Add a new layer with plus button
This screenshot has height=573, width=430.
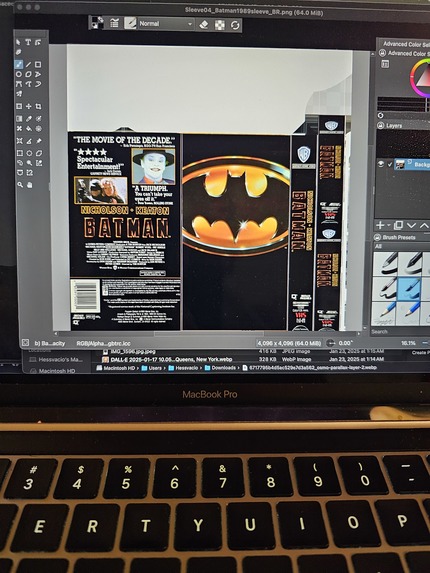pyautogui.click(x=380, y=225)
